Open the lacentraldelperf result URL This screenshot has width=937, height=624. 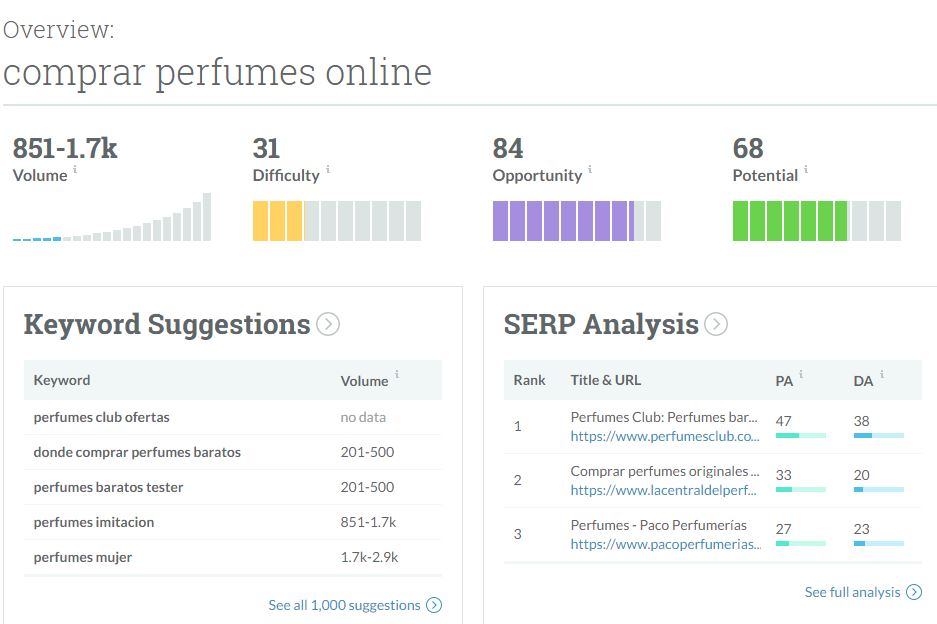point(665,490)
